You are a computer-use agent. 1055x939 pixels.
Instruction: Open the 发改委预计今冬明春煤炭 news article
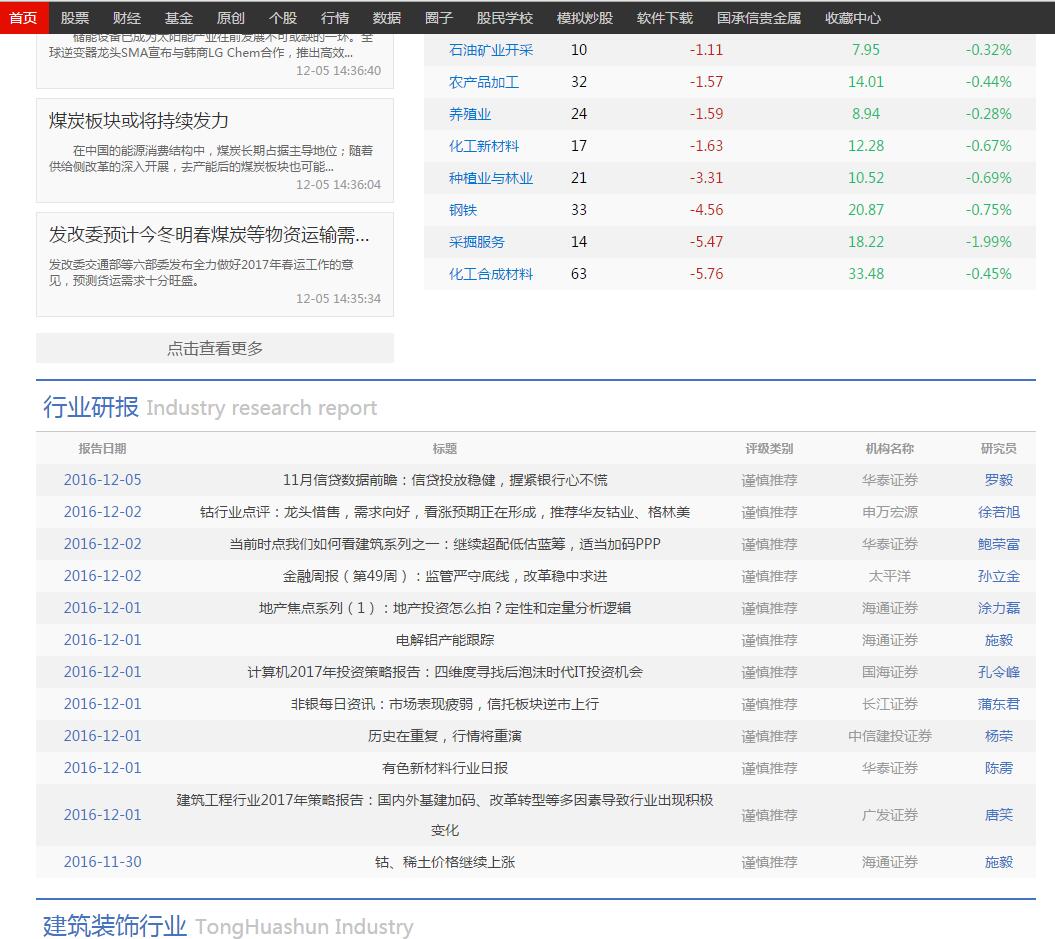coord(209,235)
